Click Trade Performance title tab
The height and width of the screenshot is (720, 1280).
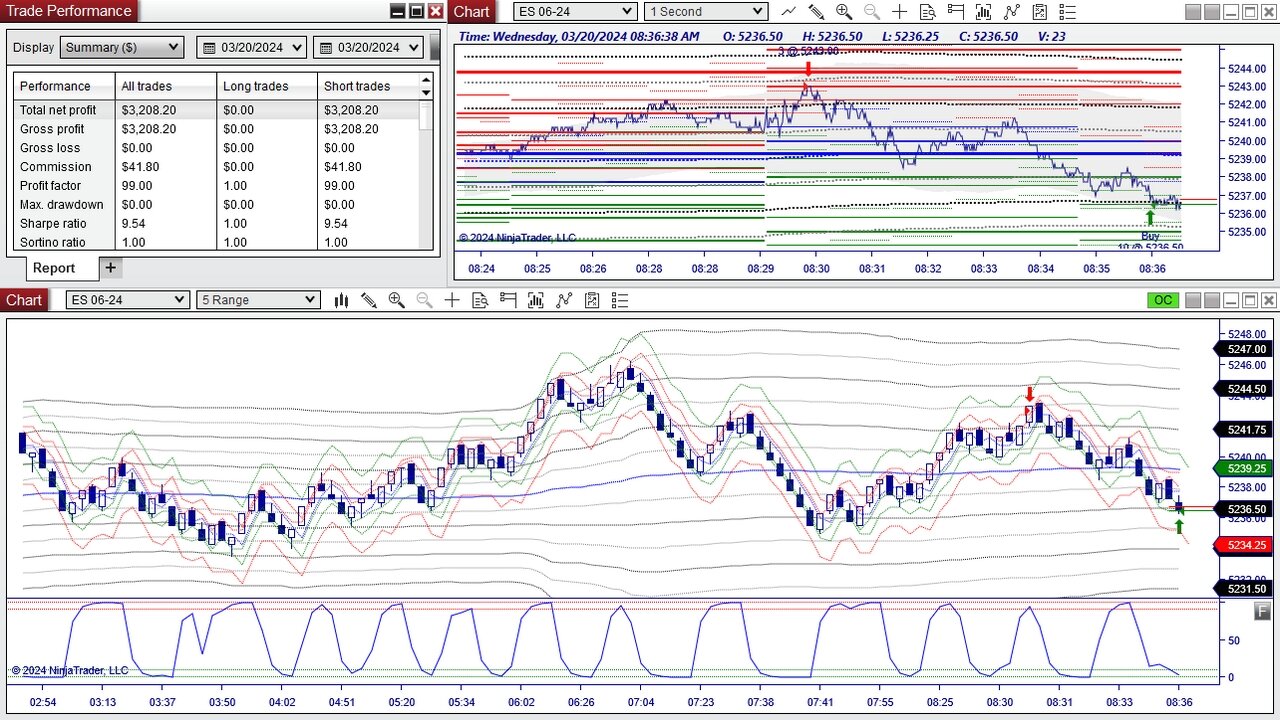(x=69, y=11)
